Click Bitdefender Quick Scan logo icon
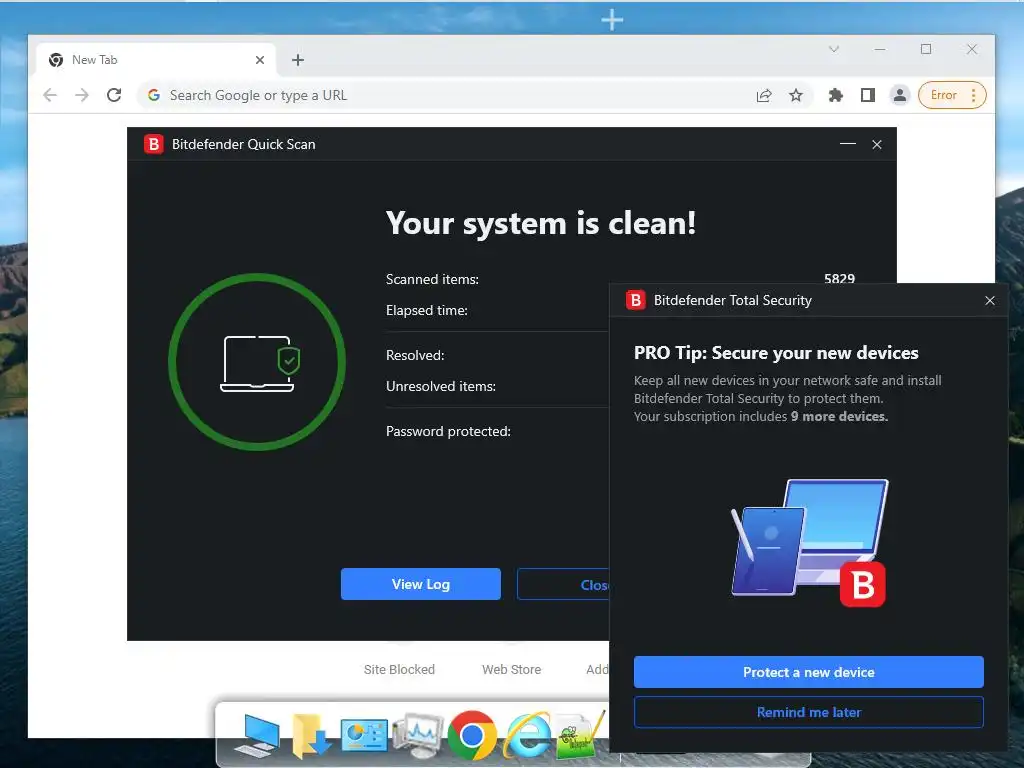 click(153, 144)
